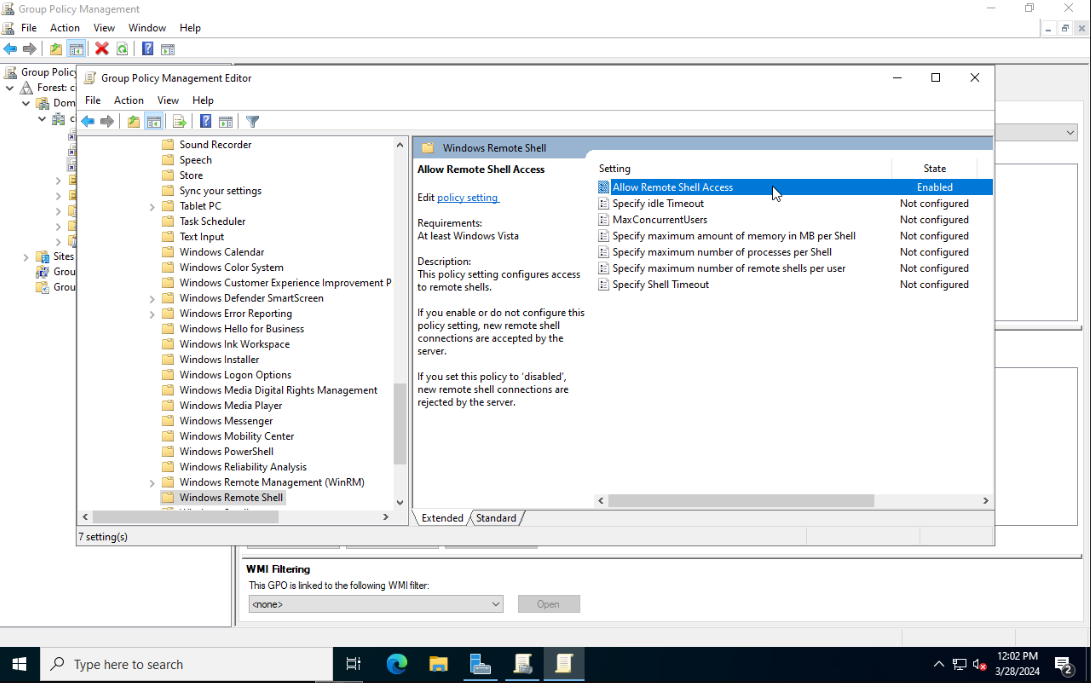Viewport: 1091px width, 683px height.
Task: Click Task View icon on the taskbar
Action: click(x=353, y=664)
